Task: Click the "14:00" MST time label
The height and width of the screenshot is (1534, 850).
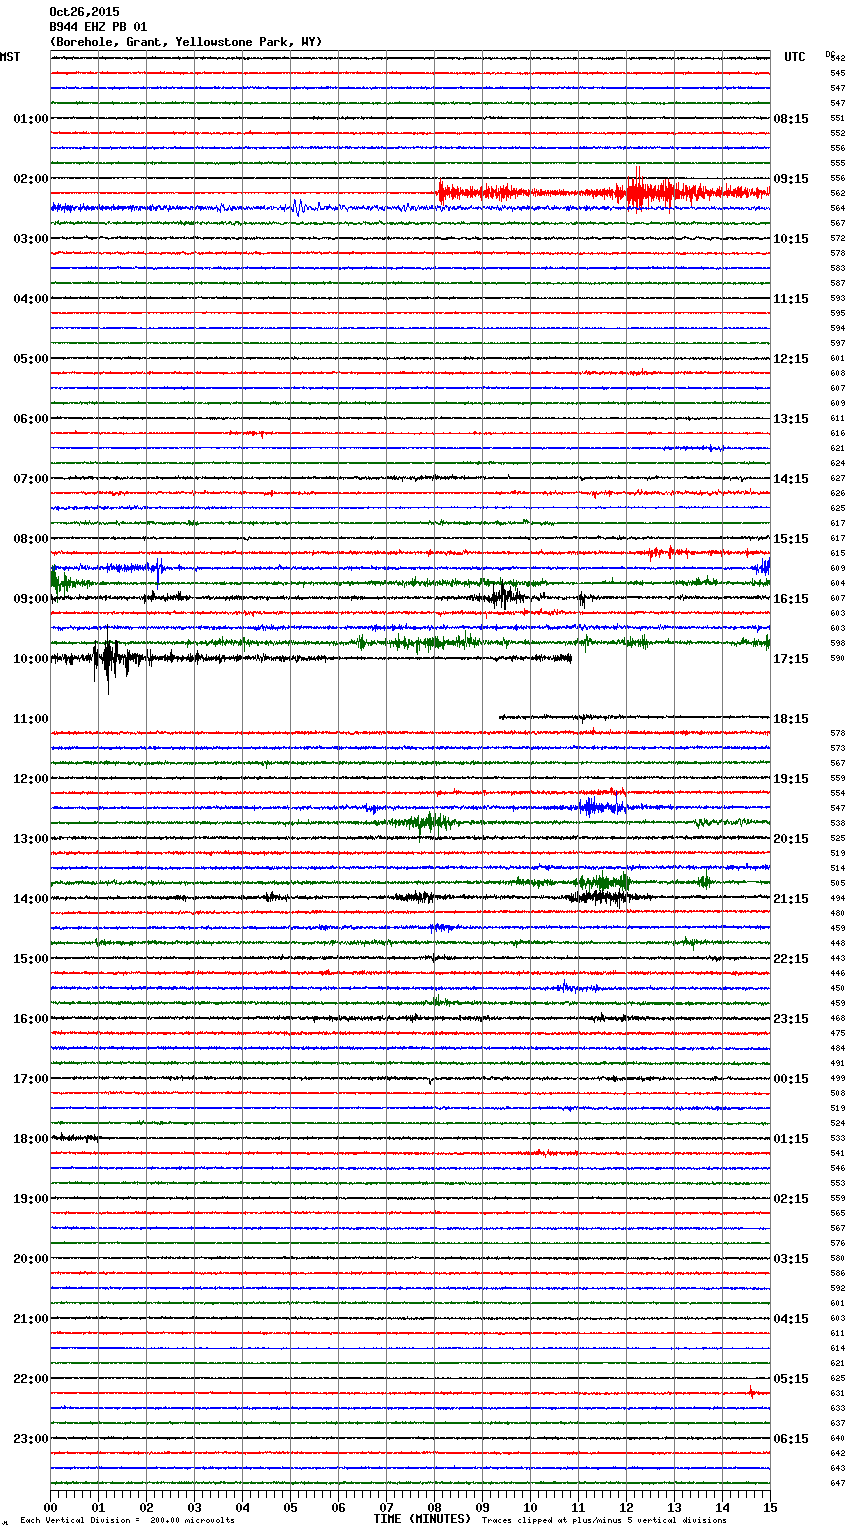Action: pyautogui.click(x=31, y=899)
